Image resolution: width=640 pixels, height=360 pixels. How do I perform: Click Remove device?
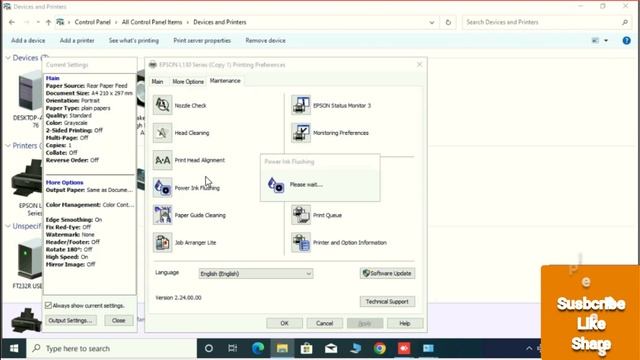coord(266,40)
